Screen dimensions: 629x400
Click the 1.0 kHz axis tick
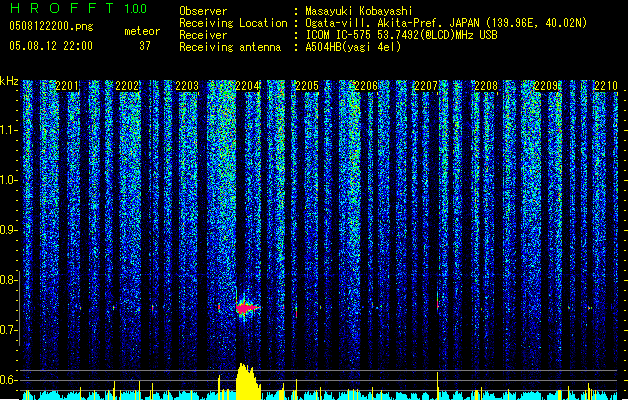[9, 180]
